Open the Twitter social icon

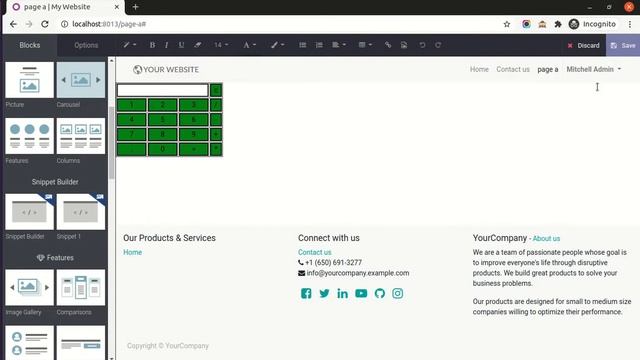(324, 293)
